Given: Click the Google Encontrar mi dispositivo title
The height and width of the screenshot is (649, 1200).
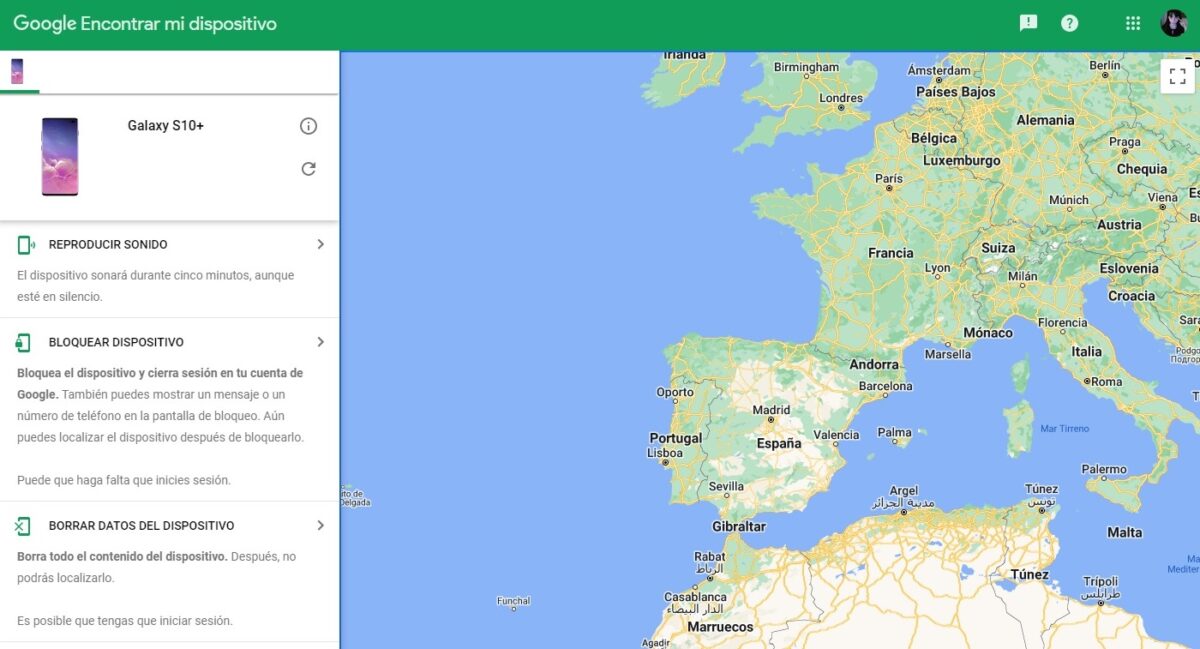Looking at the screenshot, I should [145, 24].
